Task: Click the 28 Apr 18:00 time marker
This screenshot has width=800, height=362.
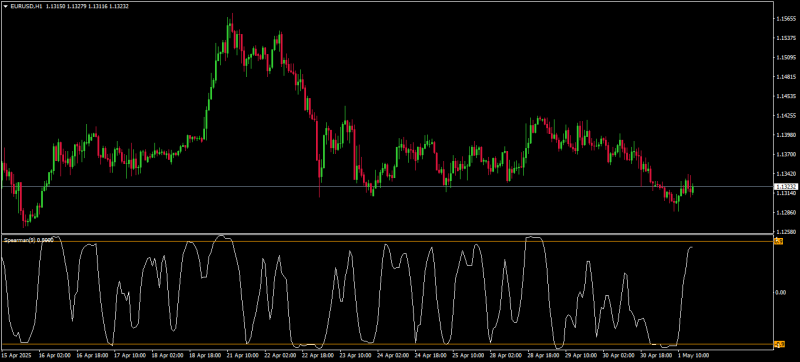Action: click(x=544, y=353)
